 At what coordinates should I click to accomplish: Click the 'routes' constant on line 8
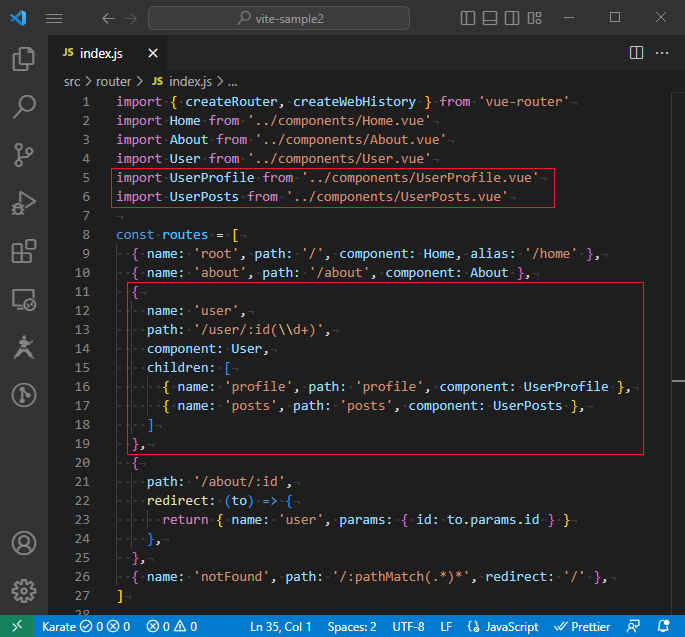(185, 235)
